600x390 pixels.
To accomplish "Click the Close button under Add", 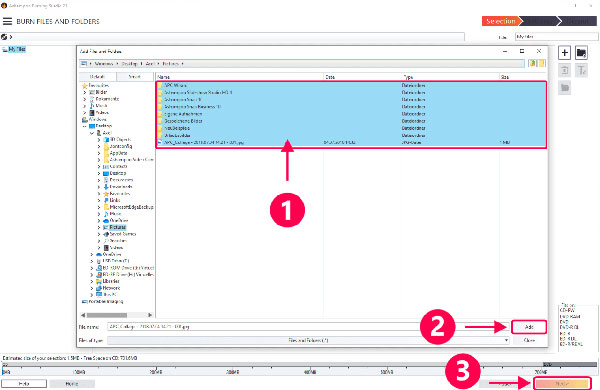I will (x=529, y=340).
